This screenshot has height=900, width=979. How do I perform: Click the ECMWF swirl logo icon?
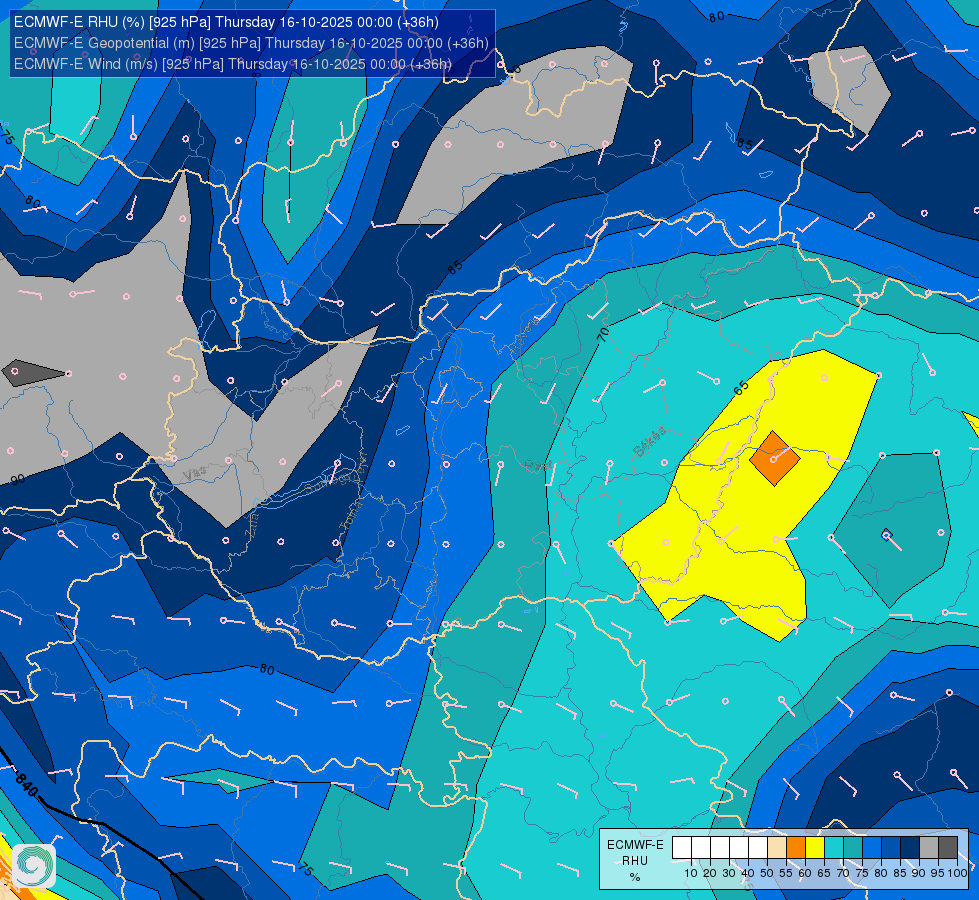coord(34,866)
